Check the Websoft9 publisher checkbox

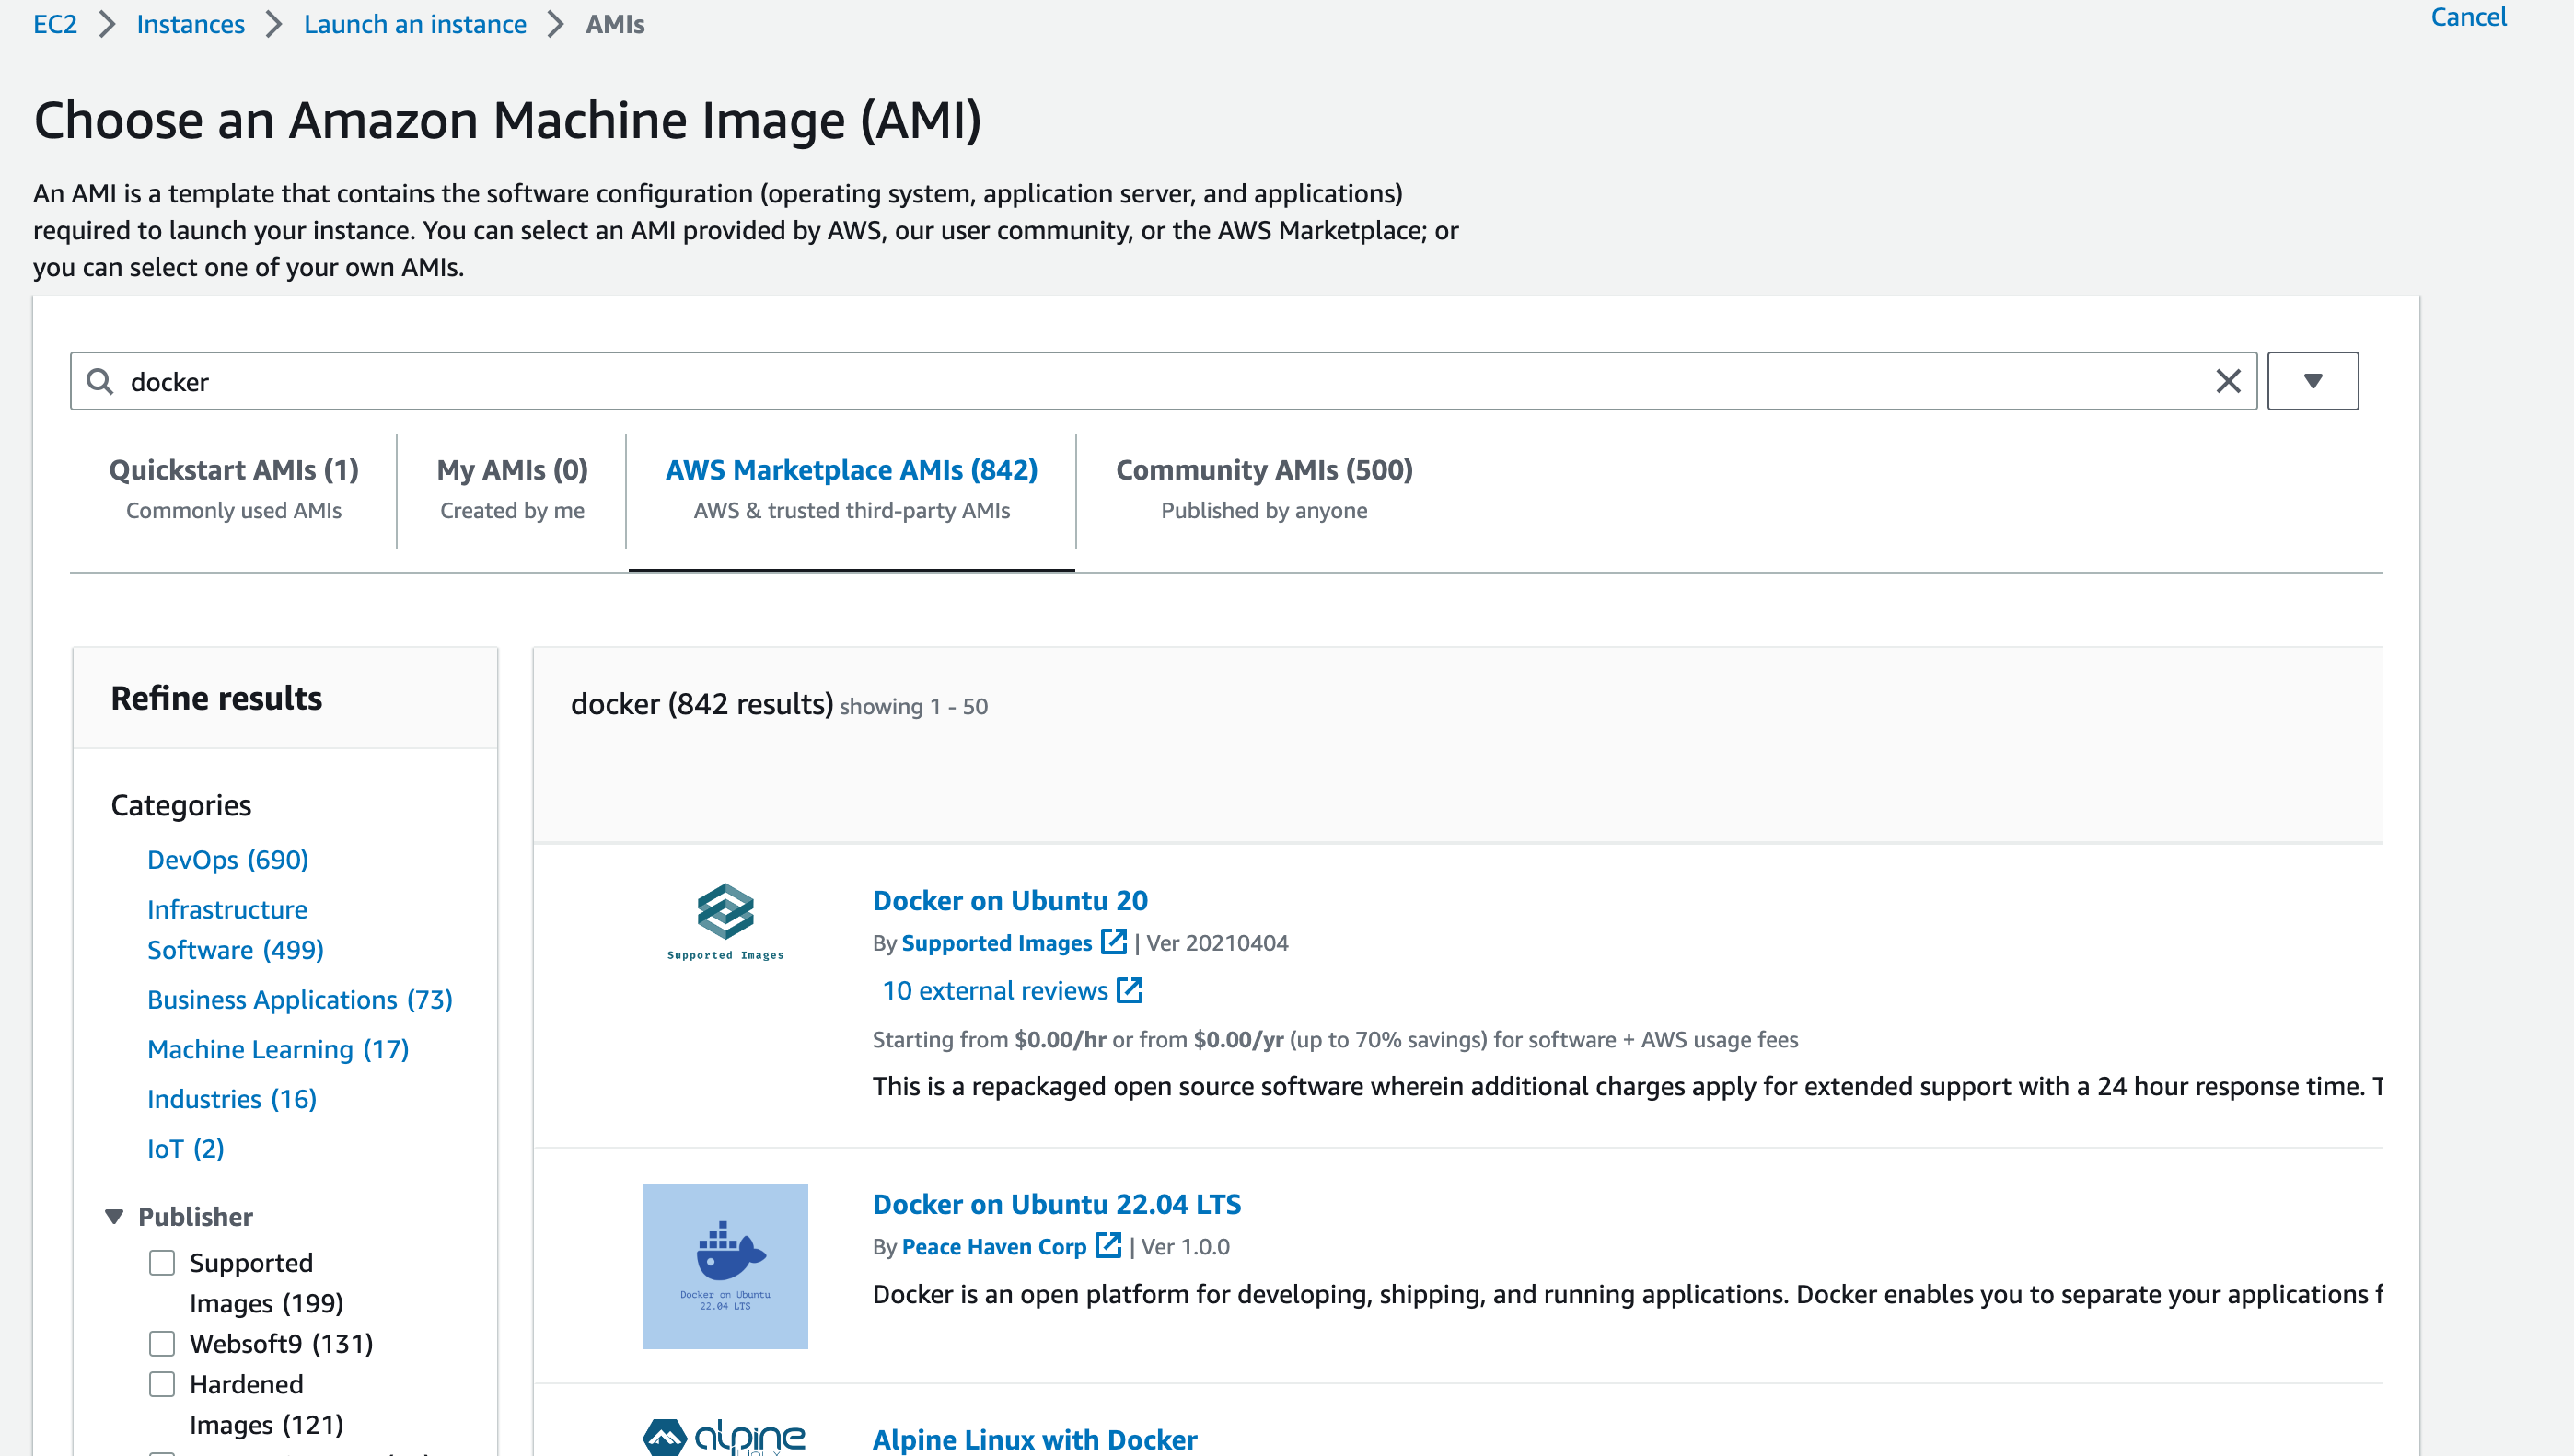click(x=162, y=1343)
